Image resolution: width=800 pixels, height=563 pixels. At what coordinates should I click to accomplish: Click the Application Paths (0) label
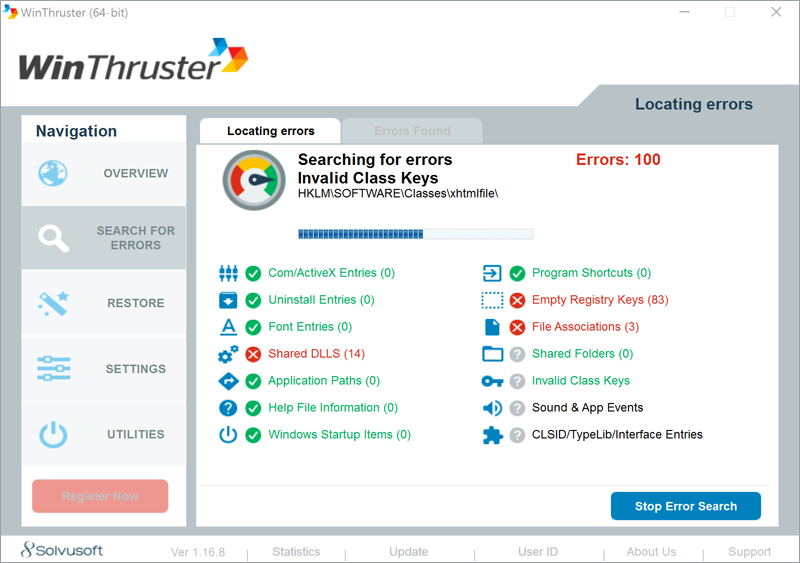tap(324, 381)
